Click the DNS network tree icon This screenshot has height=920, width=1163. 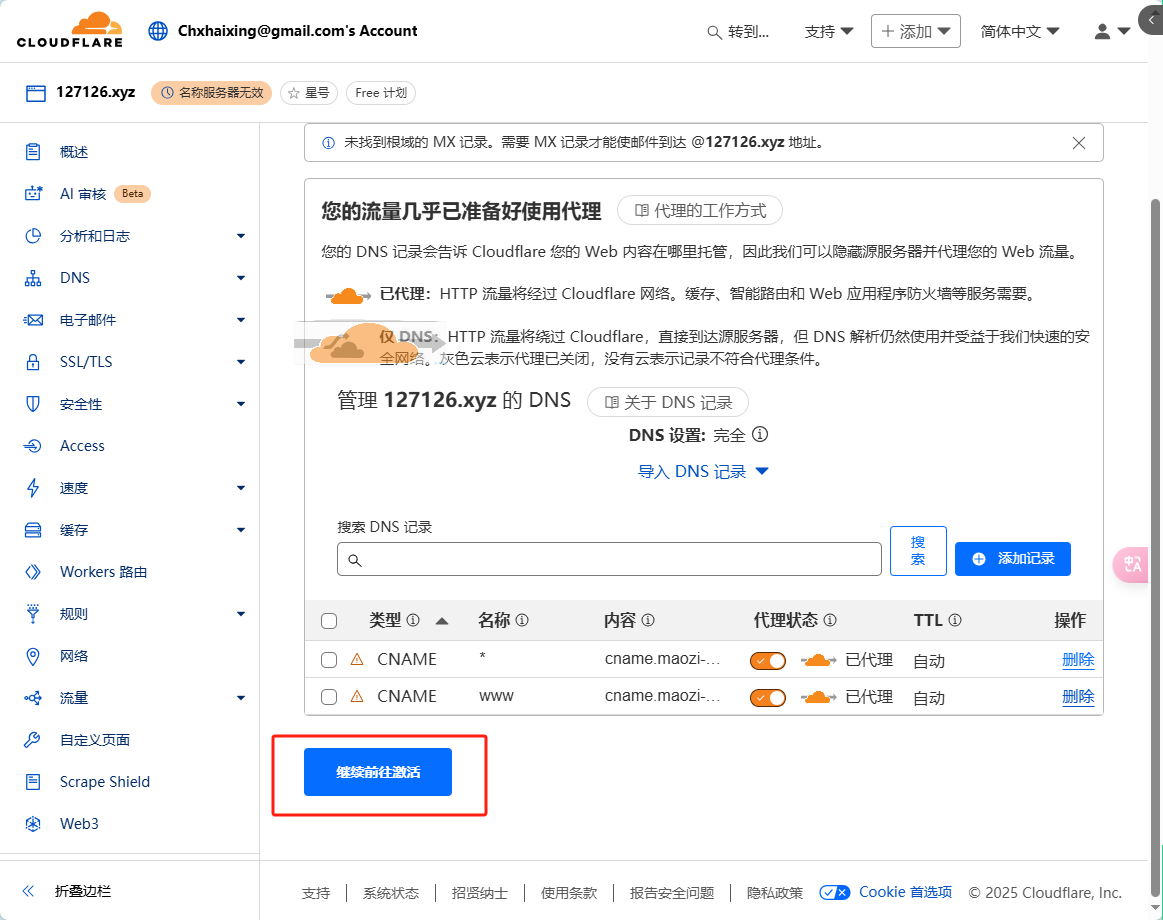click(33, 278)
